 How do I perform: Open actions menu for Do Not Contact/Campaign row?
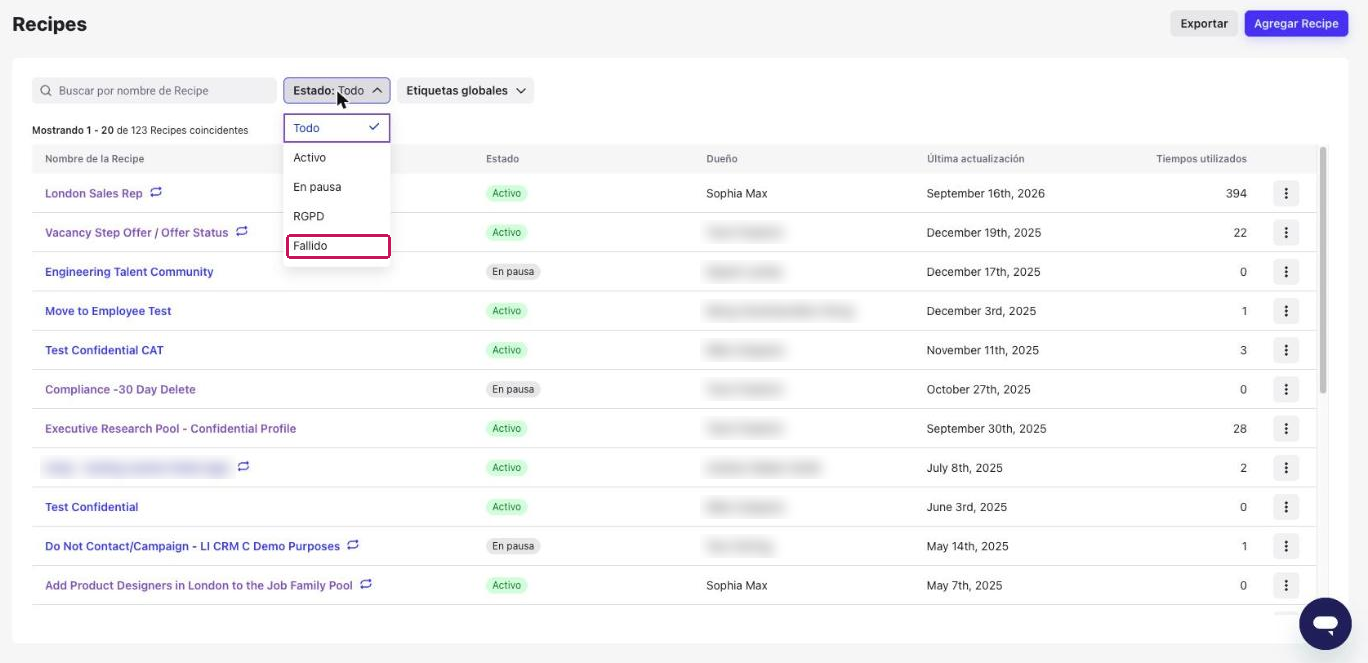click(1286, 546)
